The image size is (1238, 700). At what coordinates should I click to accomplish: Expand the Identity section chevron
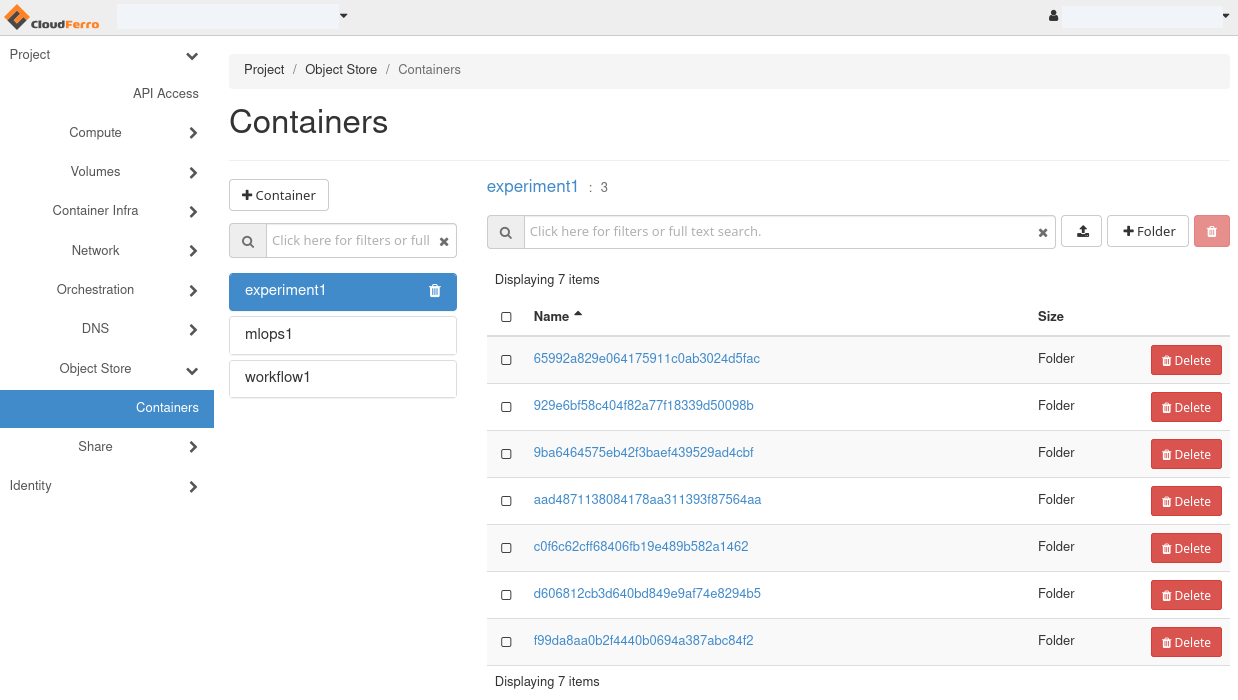point(193,487)
